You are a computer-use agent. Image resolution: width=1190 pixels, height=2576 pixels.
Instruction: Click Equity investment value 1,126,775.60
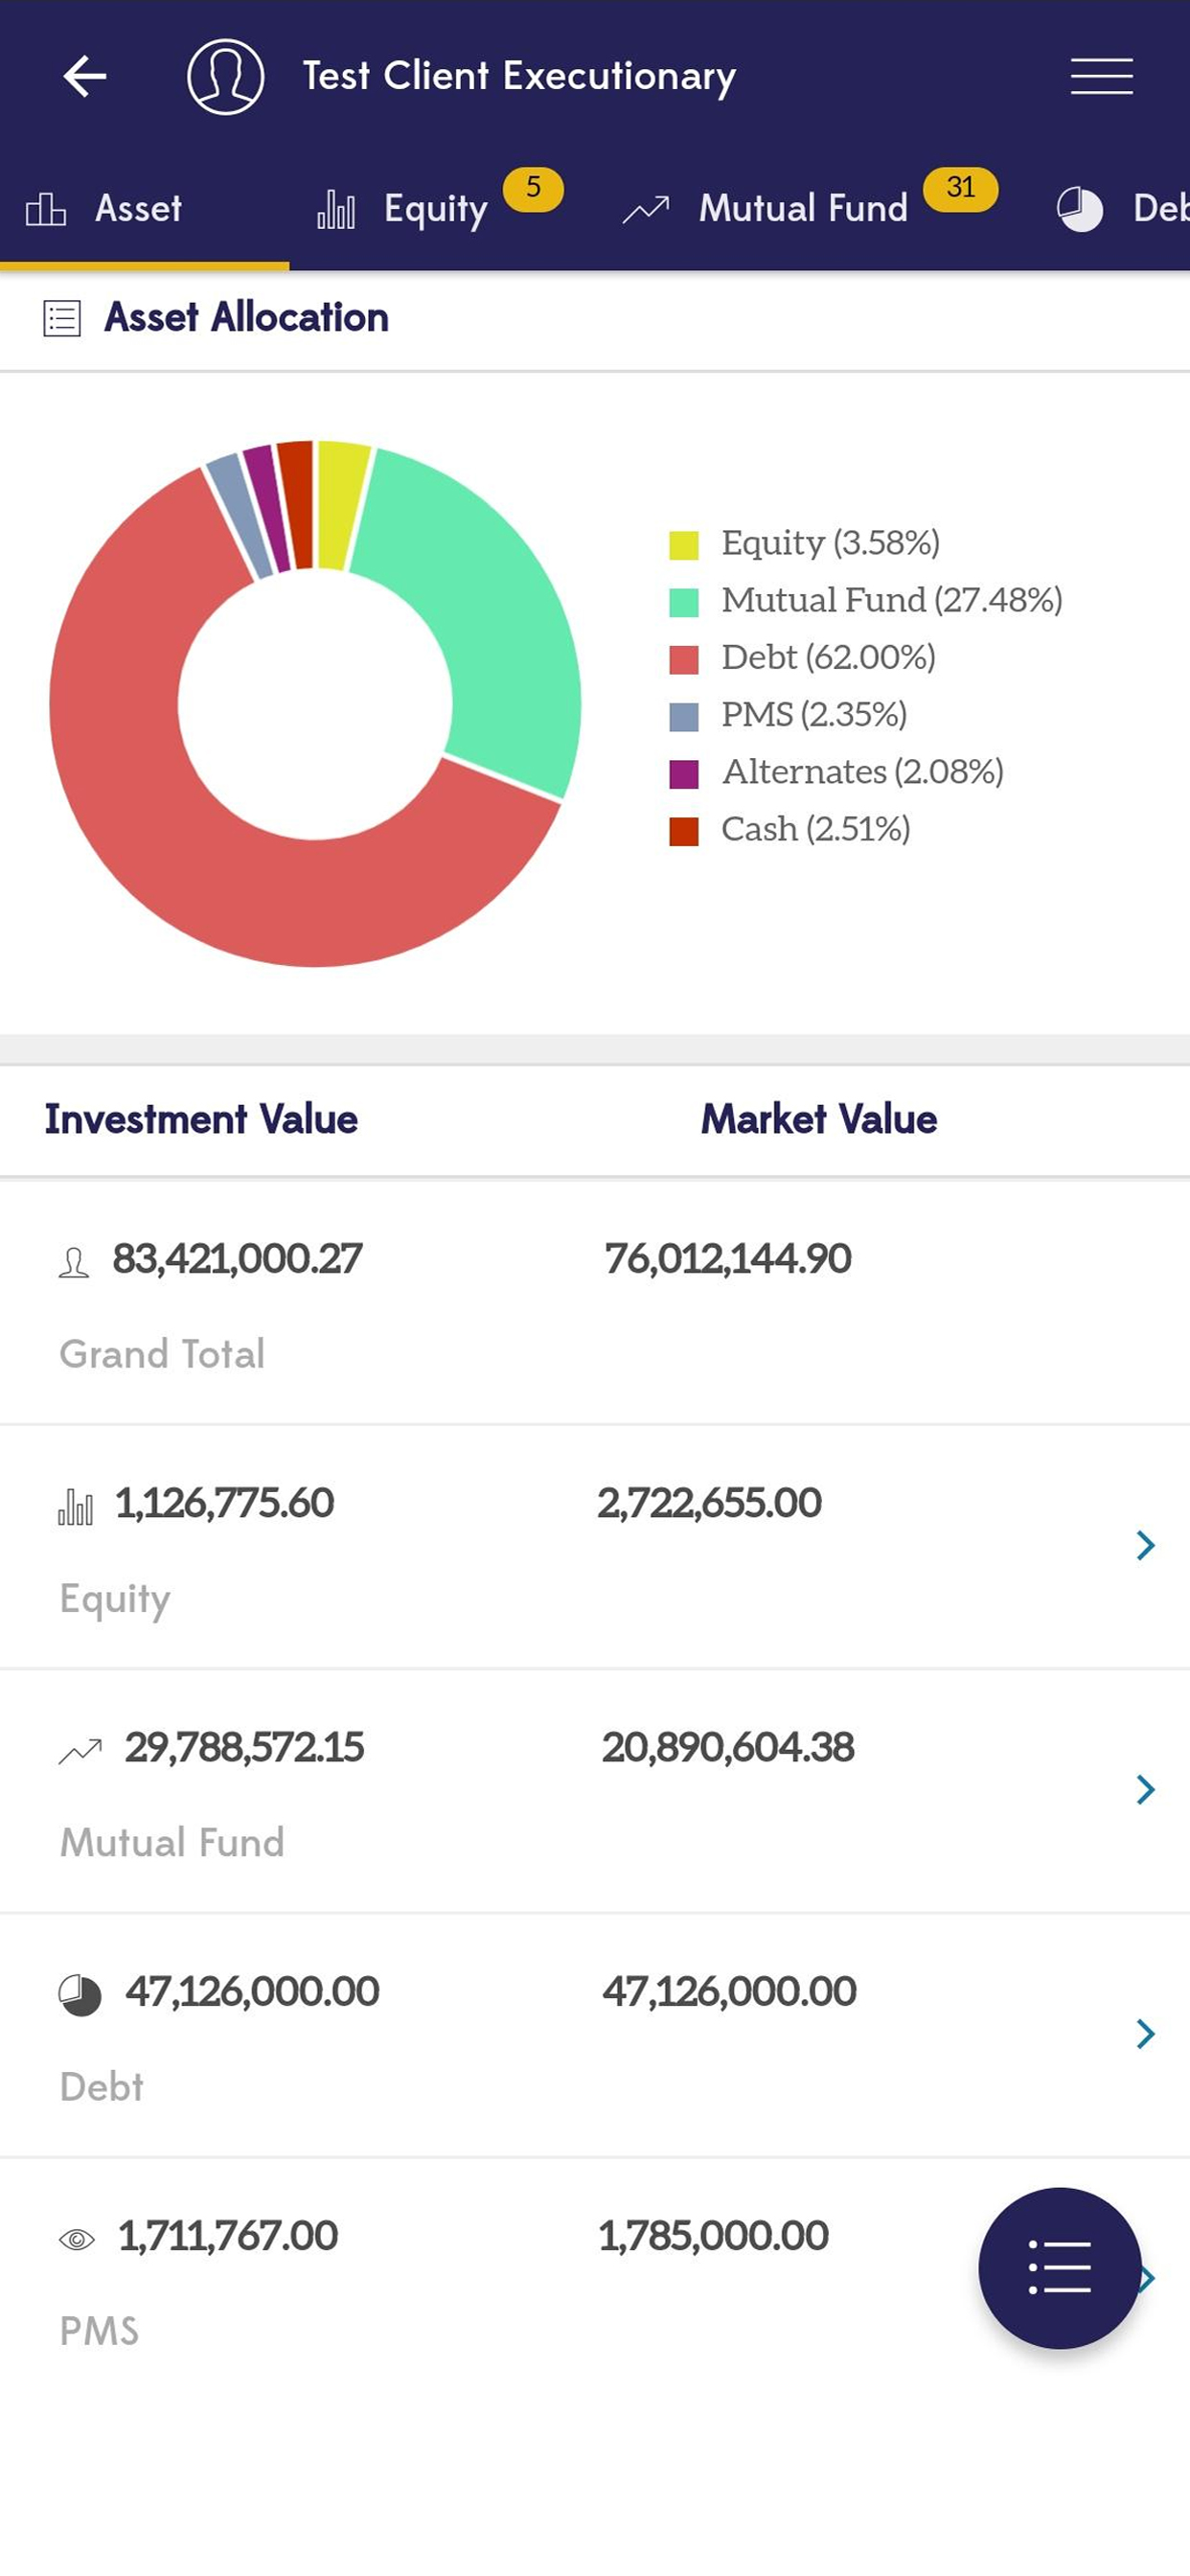[224, 1503]
